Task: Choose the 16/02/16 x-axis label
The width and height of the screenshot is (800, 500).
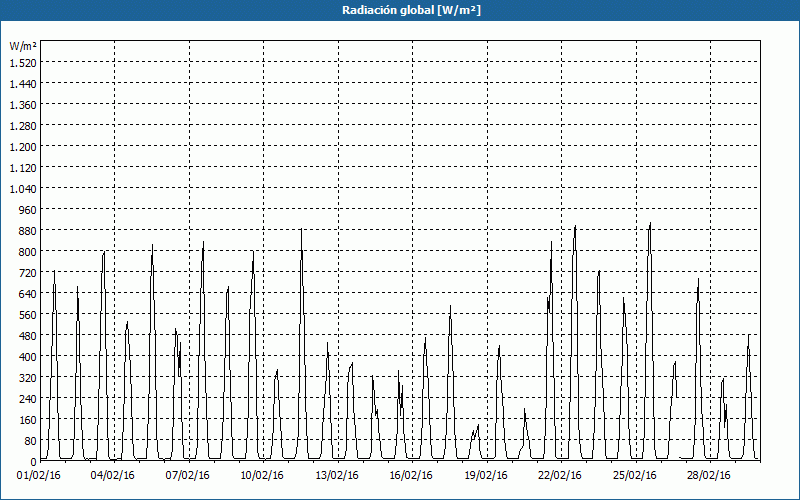Action: 411,475
